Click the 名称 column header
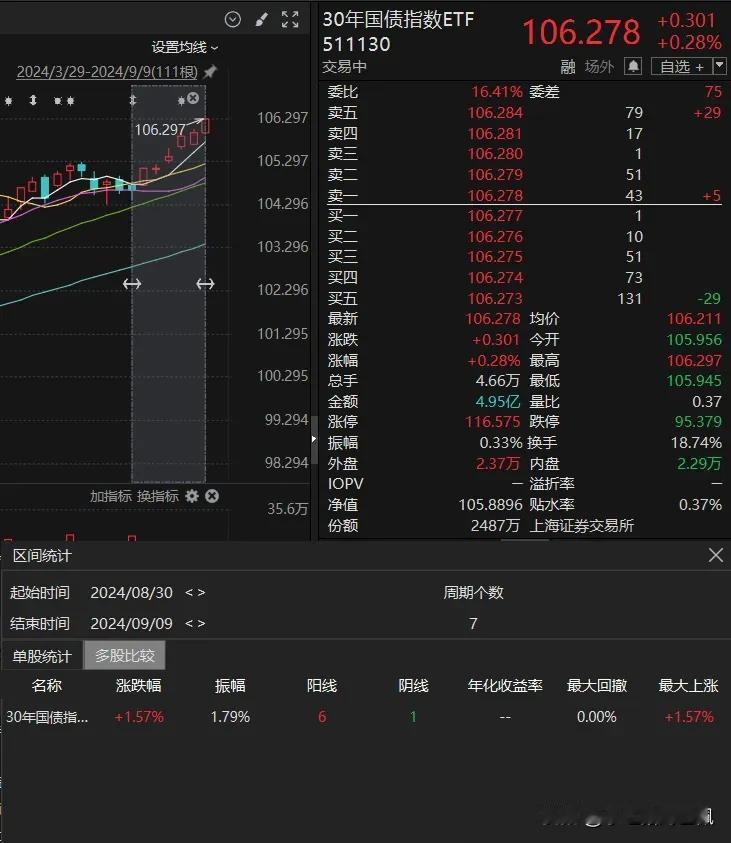Image resolution: width=731 pixels, height=843 pixels. click(47, 685)
